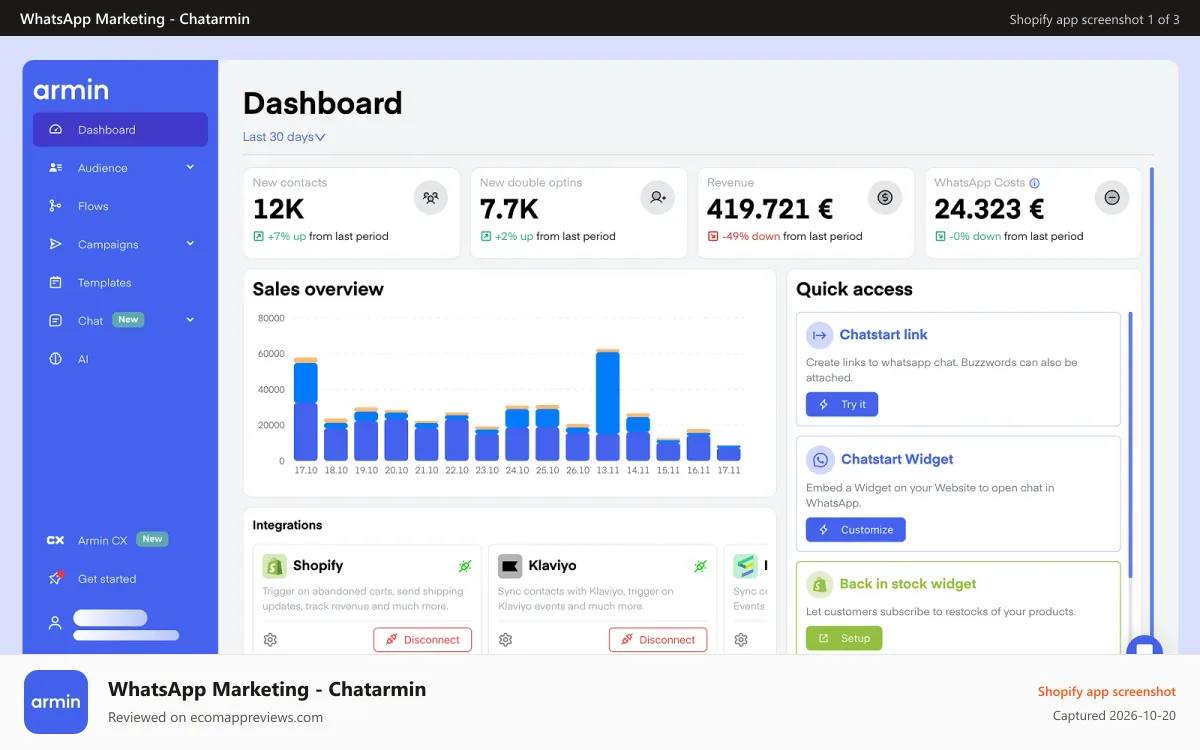This screenshot has height=750, width=1200.
Task: Click the main dashboard vertical scrollbar
Action: click(x=1151, y=410)
